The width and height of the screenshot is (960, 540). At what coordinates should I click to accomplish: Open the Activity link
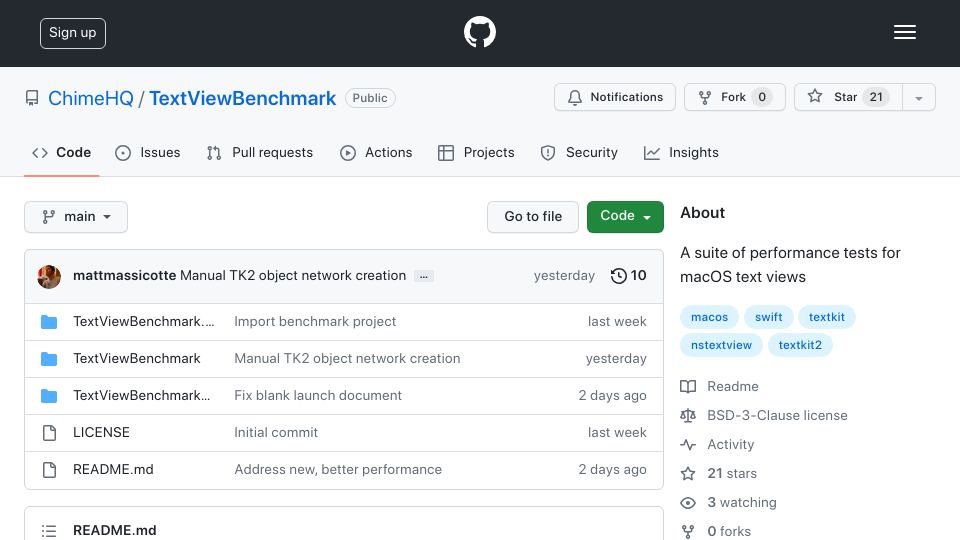coord(730,444)
